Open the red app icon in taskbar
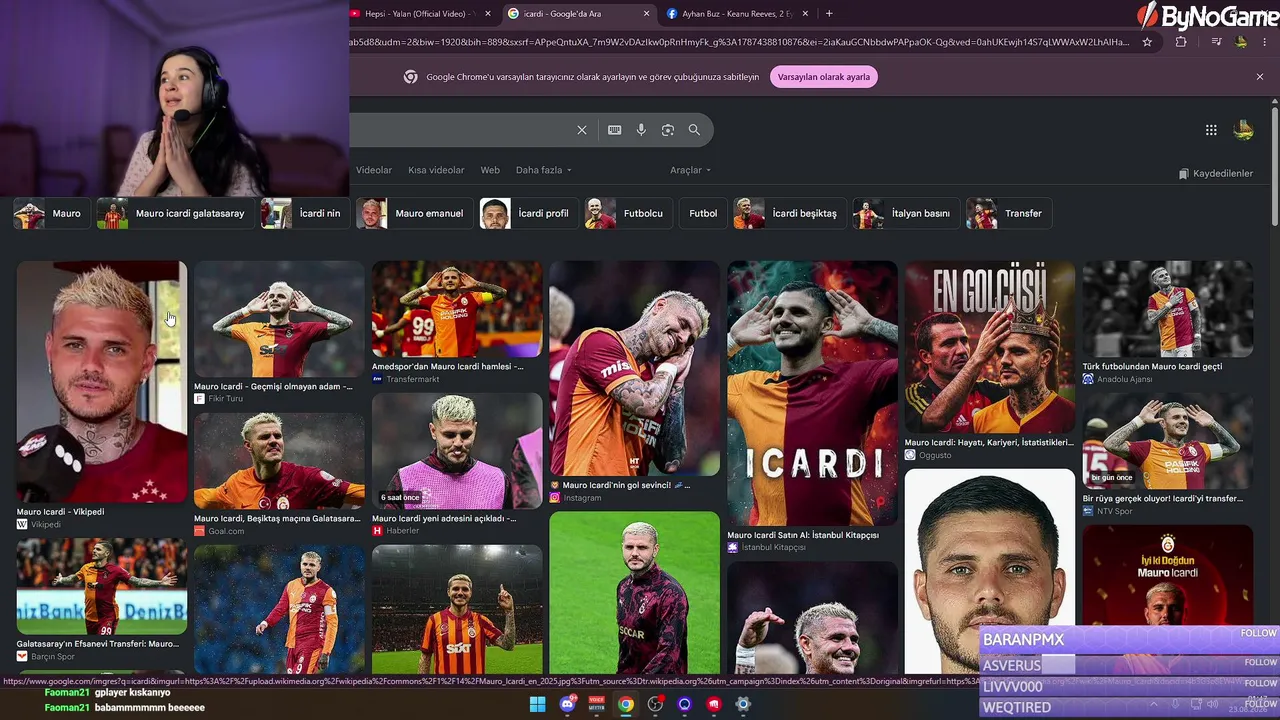The image size is (1280, 720). (x=714, y=704)
